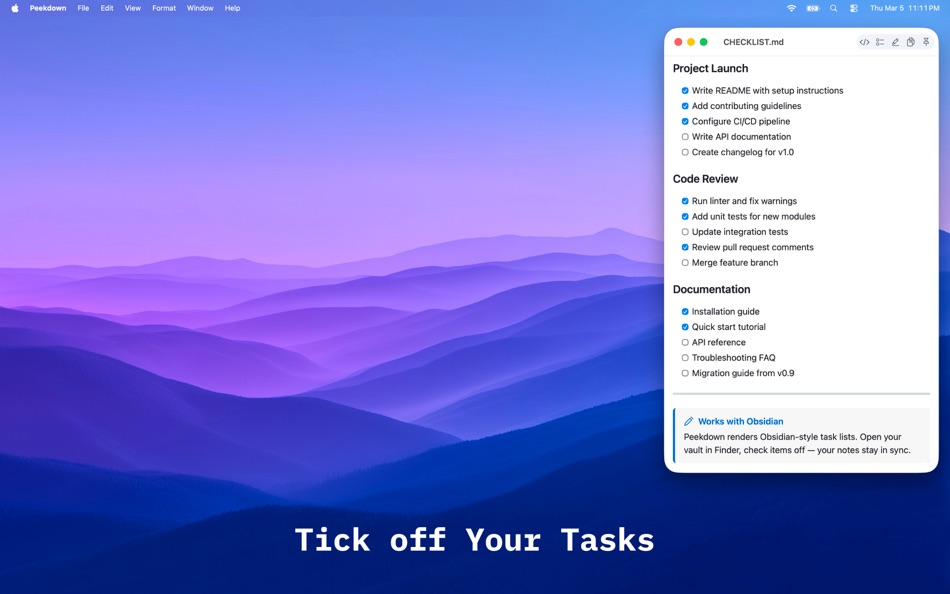Check the API reference task

click(x=685, y=342)
